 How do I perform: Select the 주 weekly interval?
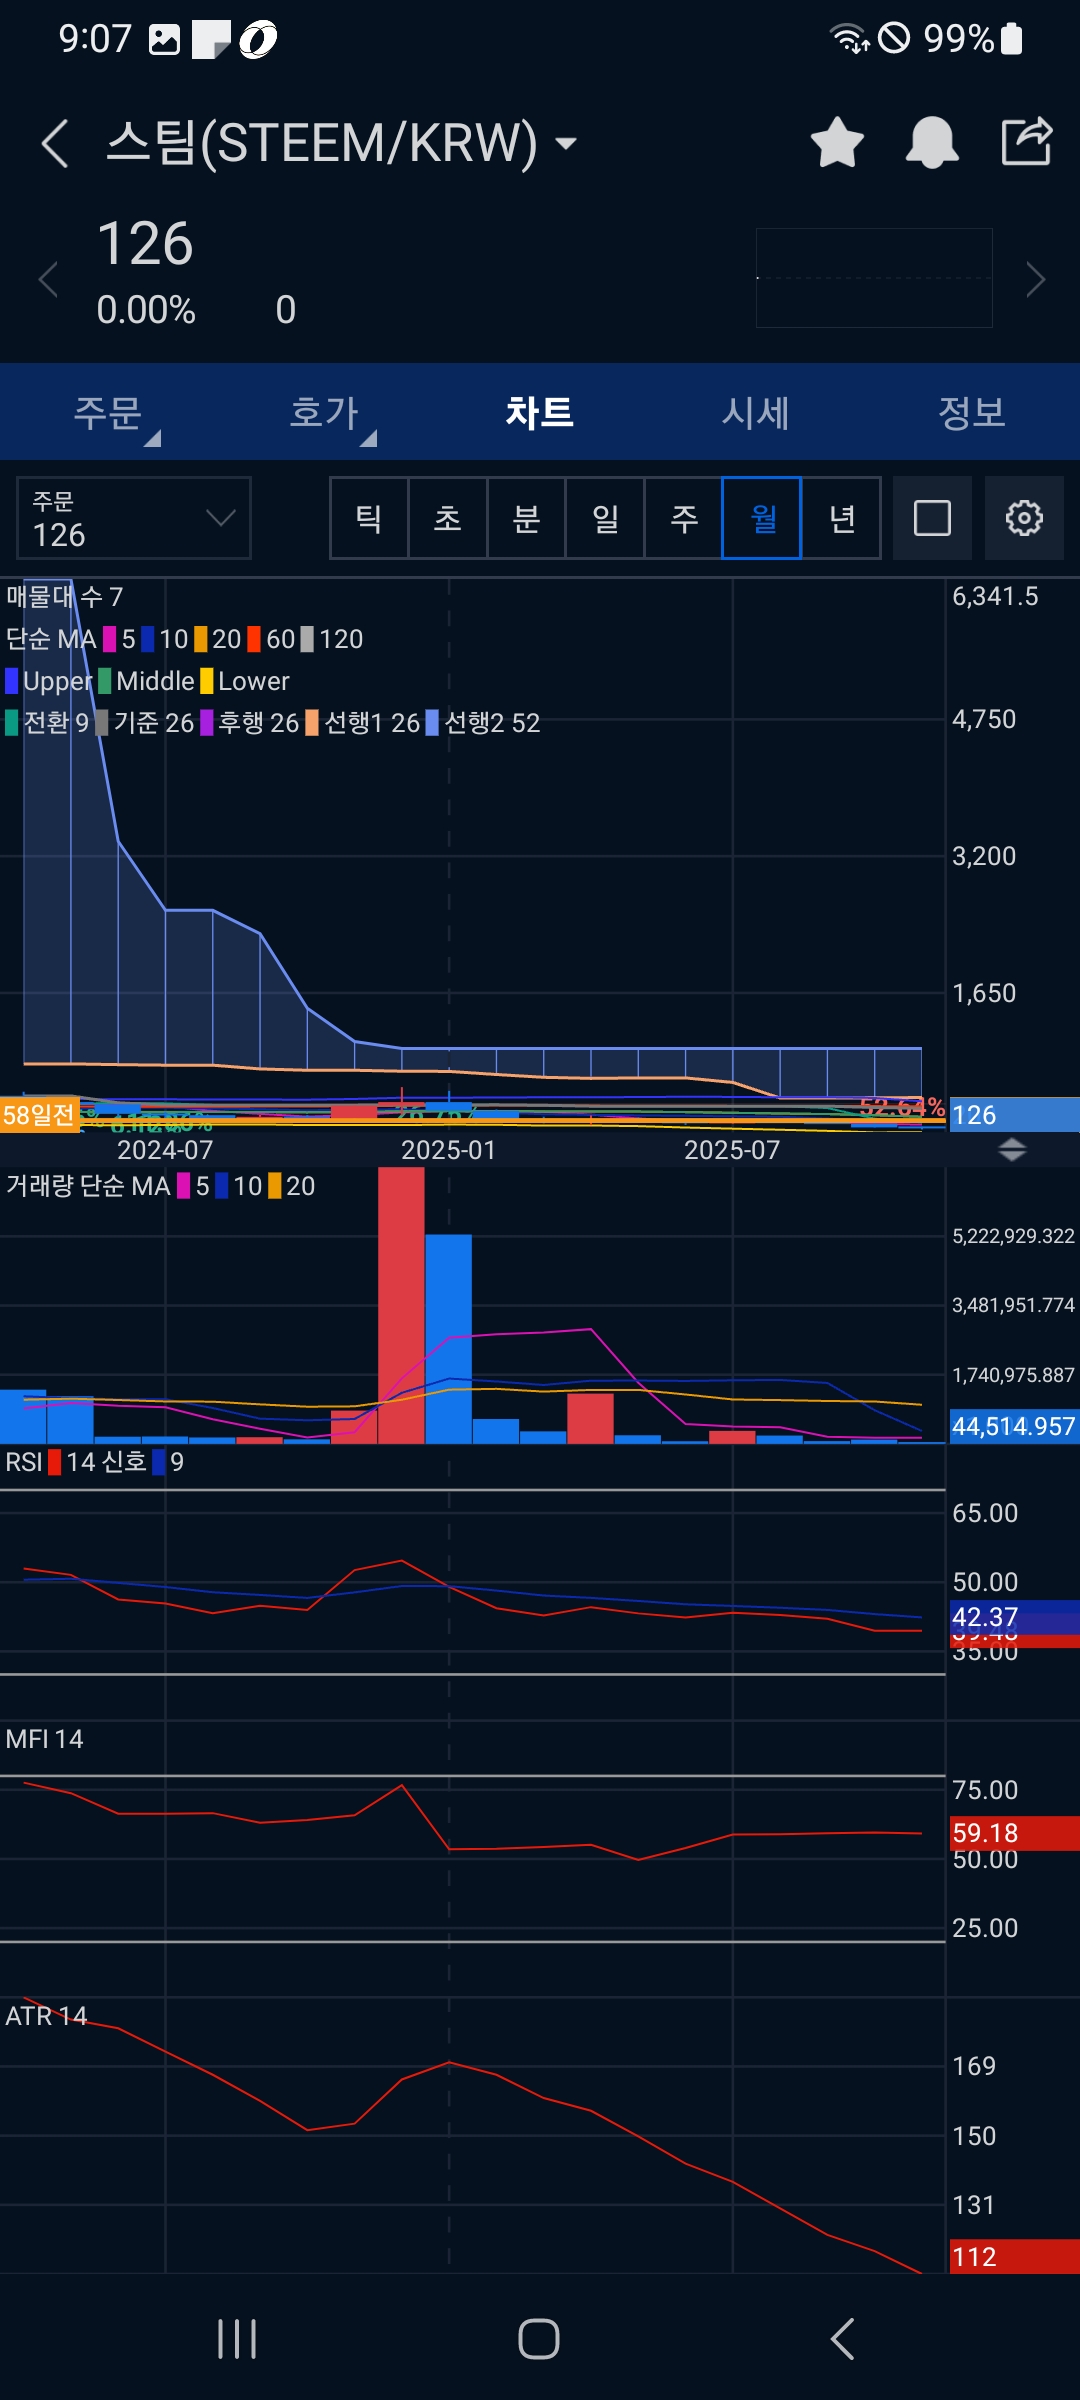(x=684, y=518)
